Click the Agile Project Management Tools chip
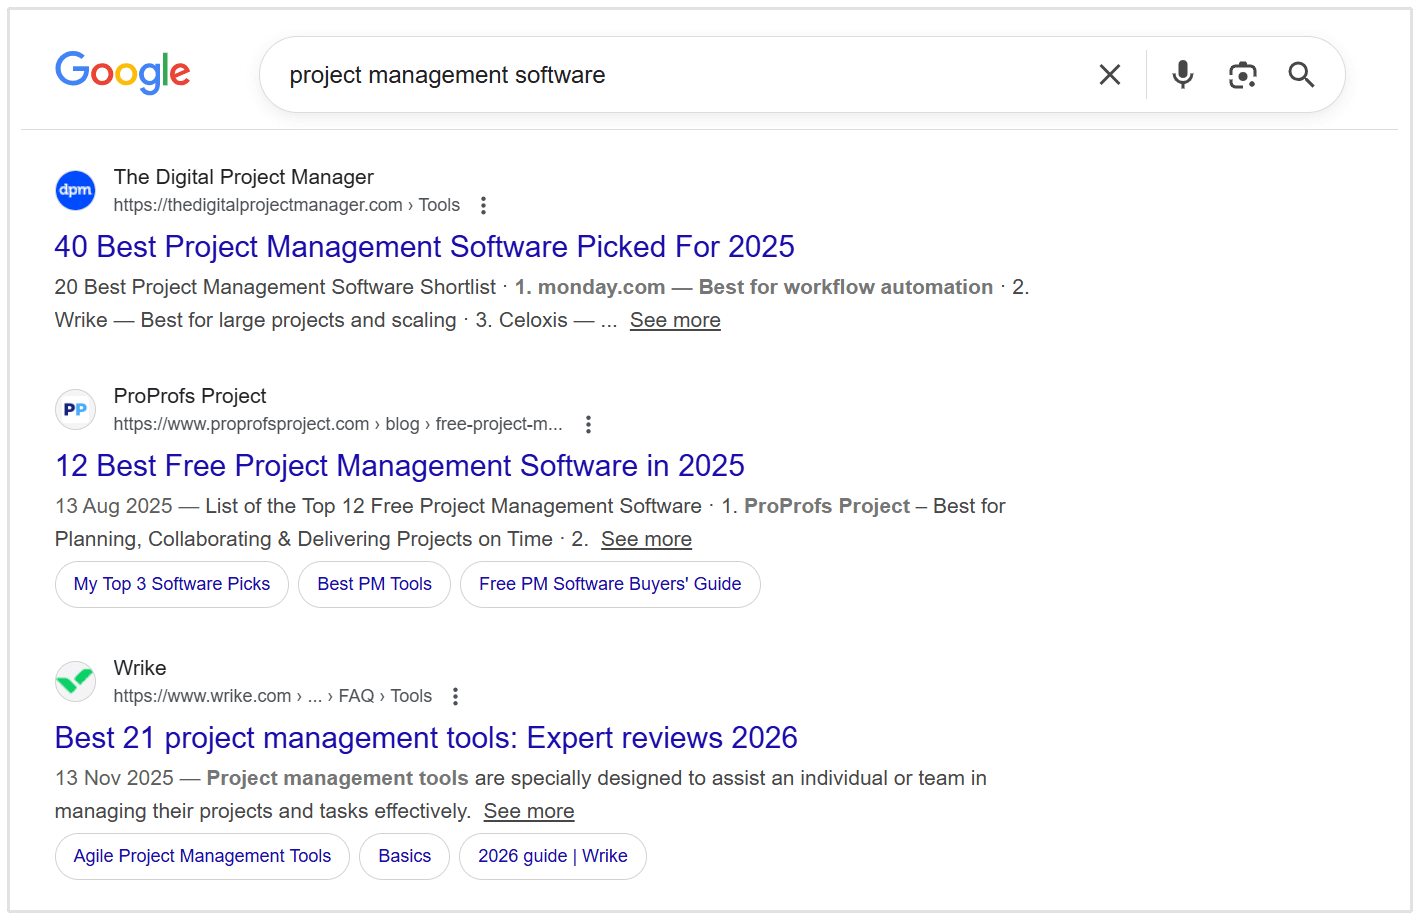 point(202,856)
